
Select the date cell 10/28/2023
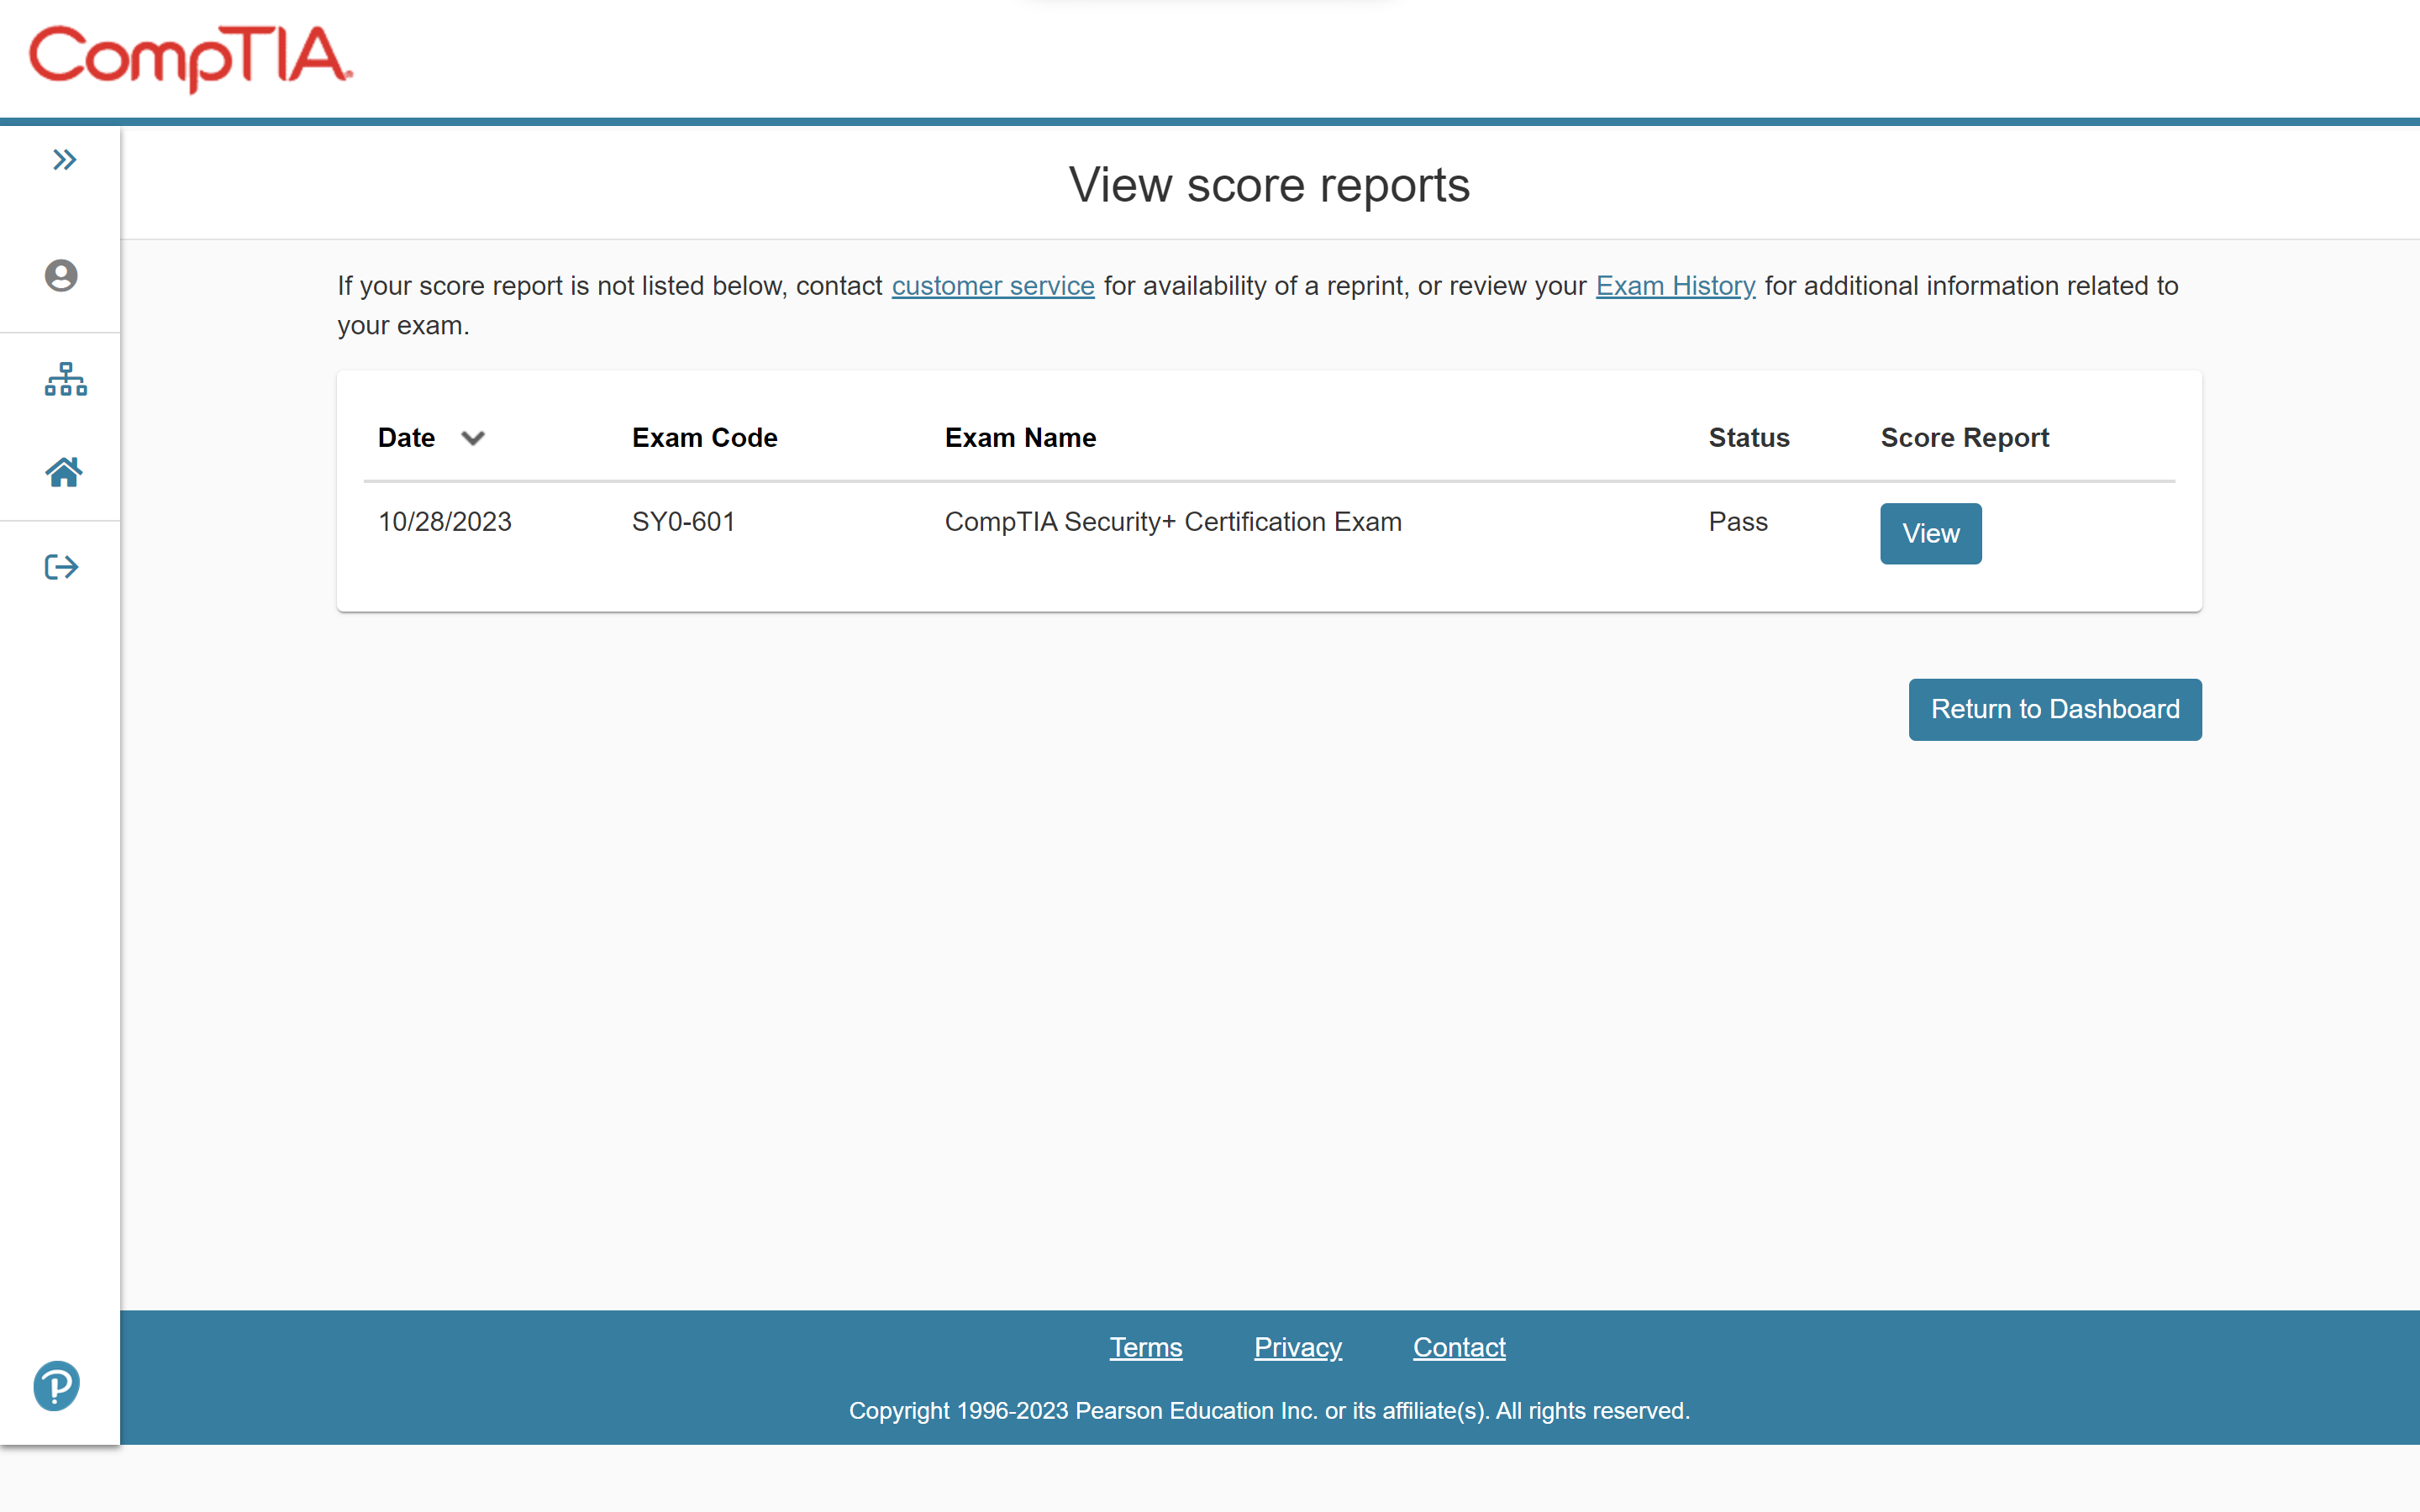click(445, 522)
